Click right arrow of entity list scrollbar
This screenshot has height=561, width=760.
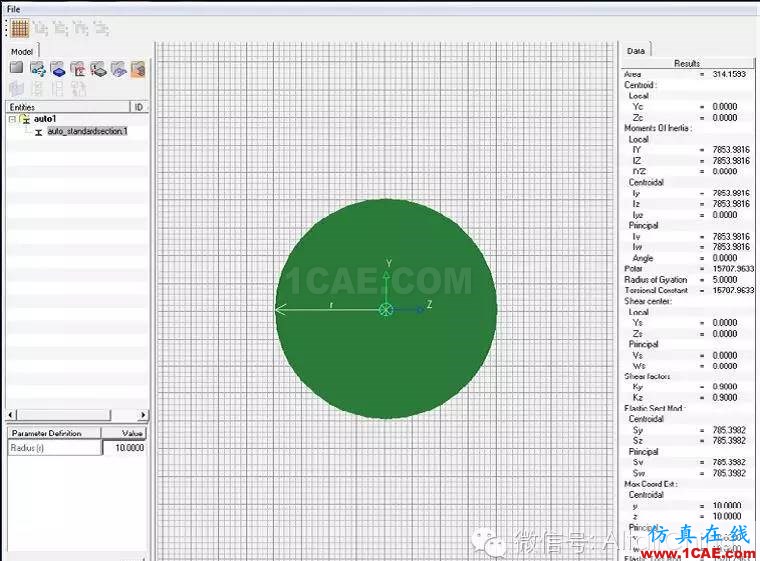(x=142, y=415)
